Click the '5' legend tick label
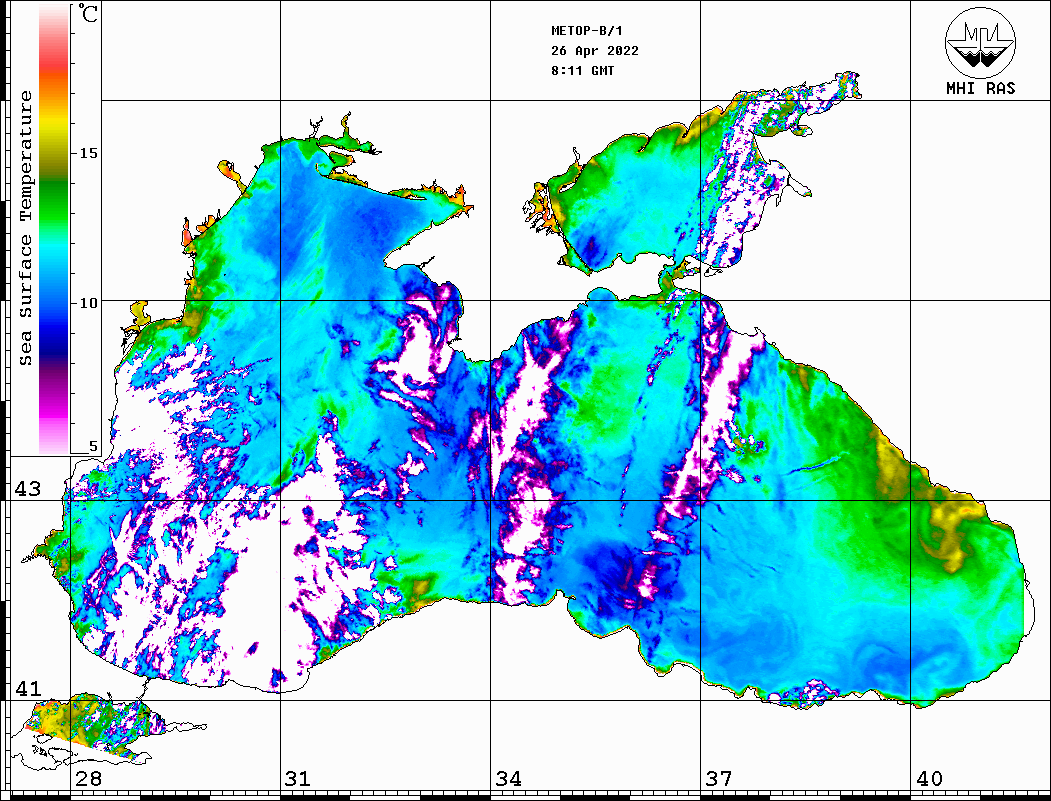The image size is (1051, 801). click(93, 447)
